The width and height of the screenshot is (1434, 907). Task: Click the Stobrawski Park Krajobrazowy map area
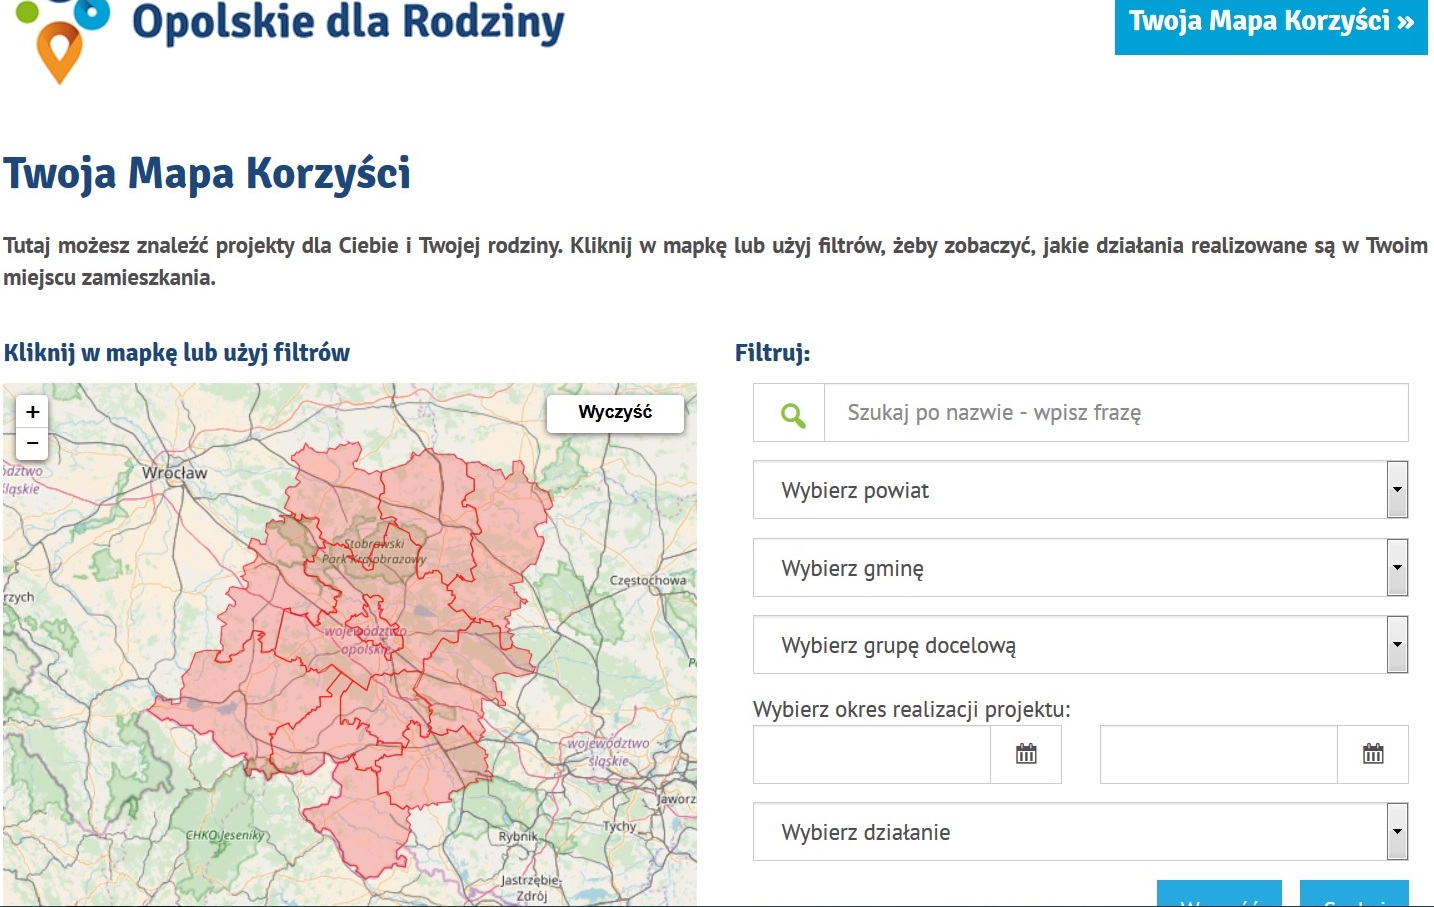(374, 552)
